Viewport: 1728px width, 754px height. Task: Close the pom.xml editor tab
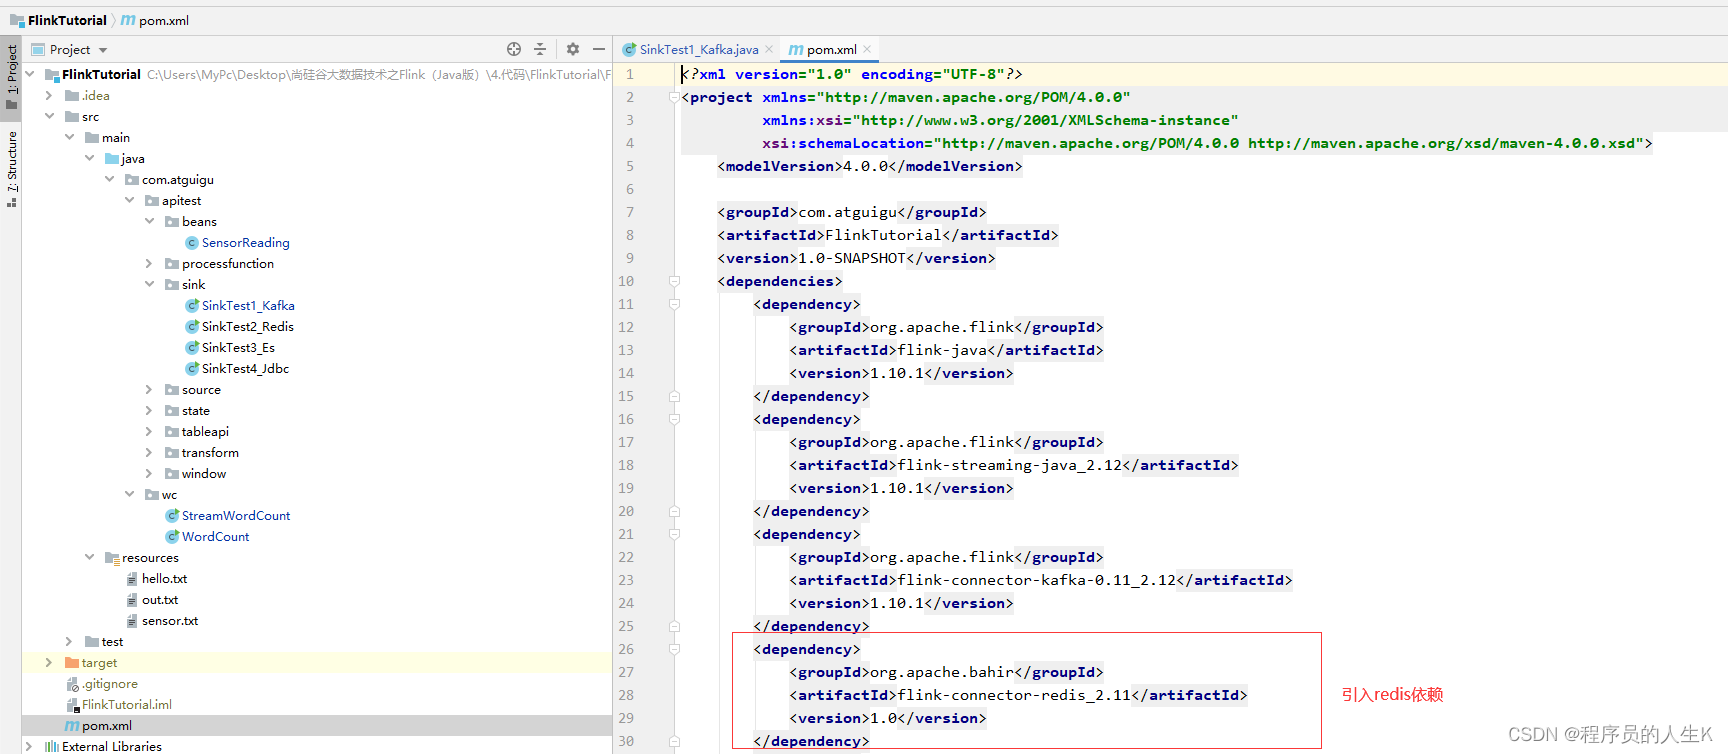tap(867, 50)
